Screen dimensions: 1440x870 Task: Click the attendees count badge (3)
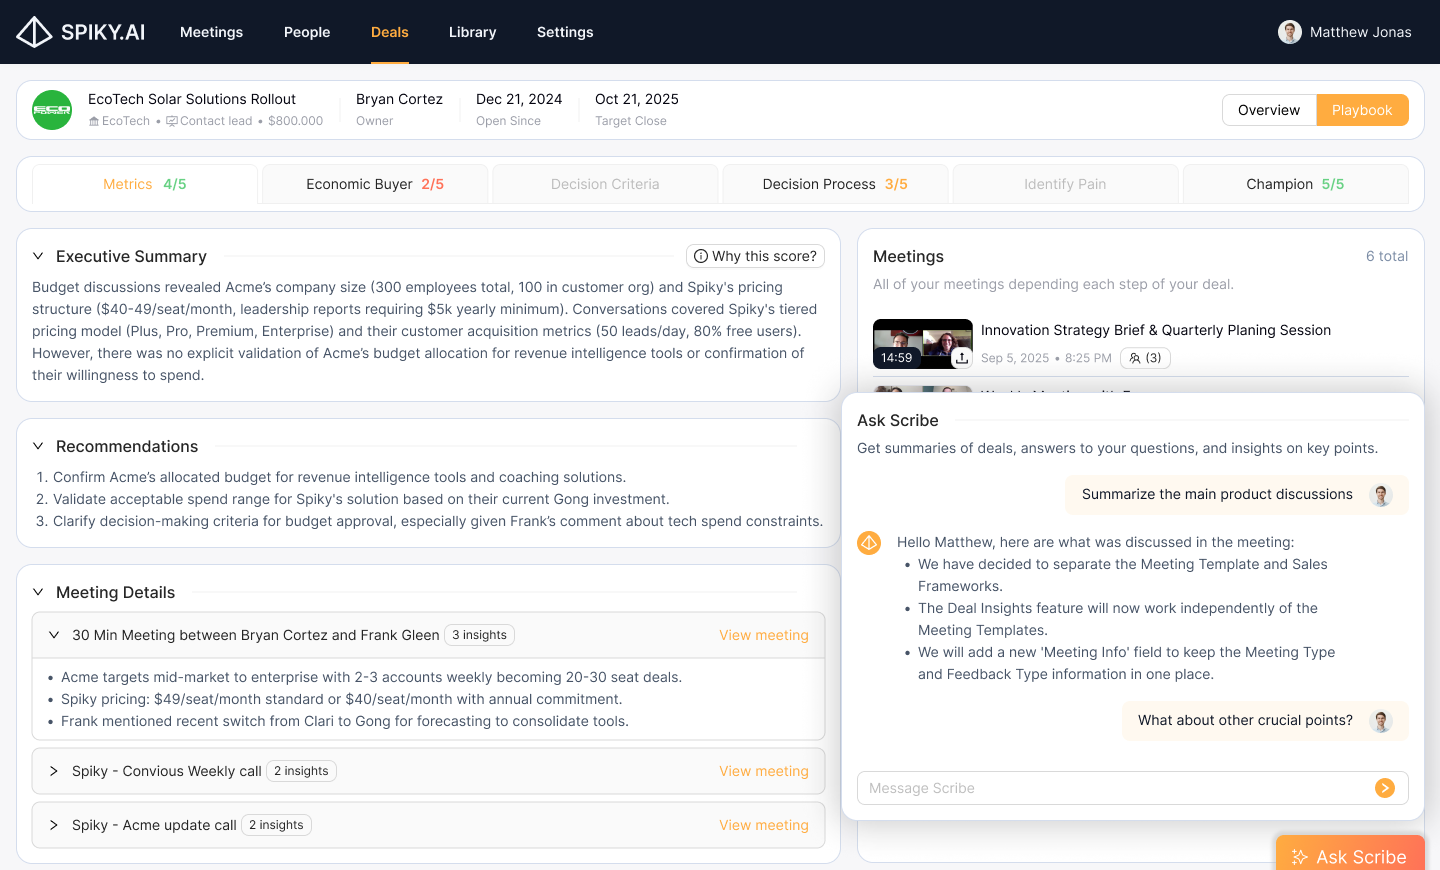1145,358
